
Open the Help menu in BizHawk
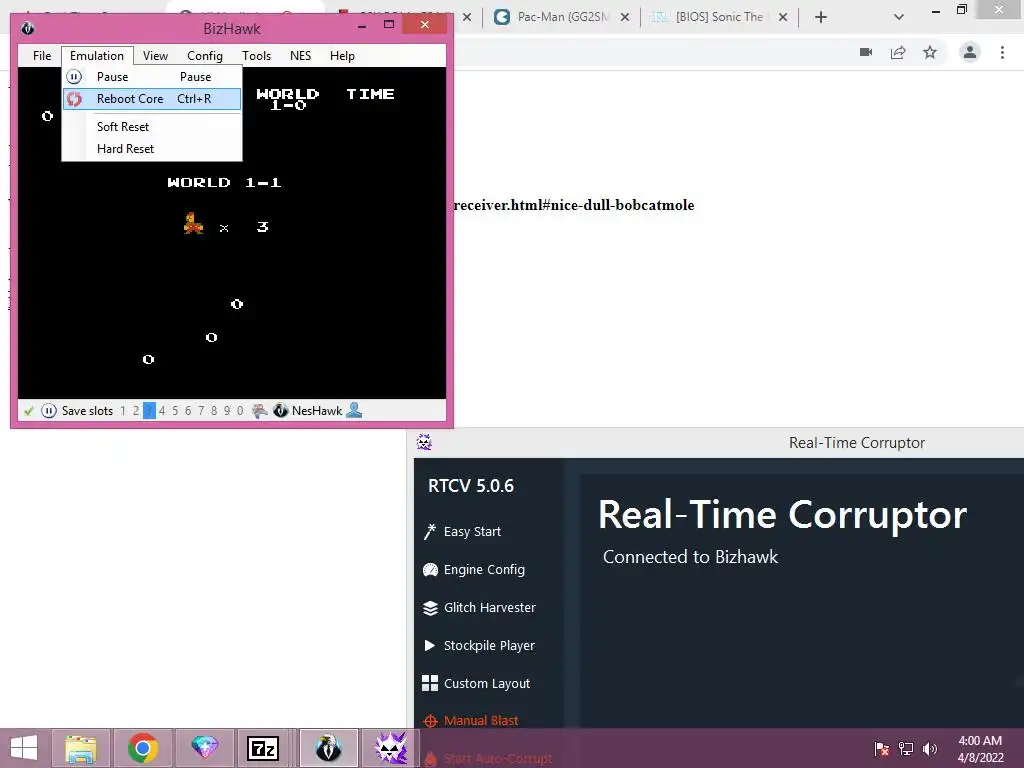(x=342, y=56)
